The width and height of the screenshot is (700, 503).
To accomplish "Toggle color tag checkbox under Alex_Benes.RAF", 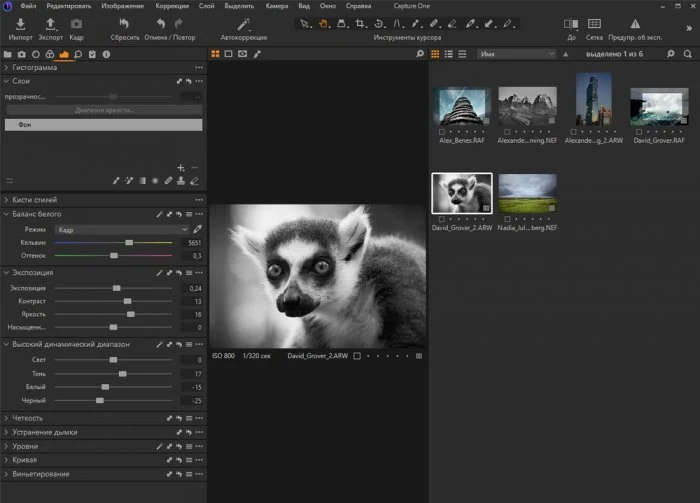I will coord(442,132).
